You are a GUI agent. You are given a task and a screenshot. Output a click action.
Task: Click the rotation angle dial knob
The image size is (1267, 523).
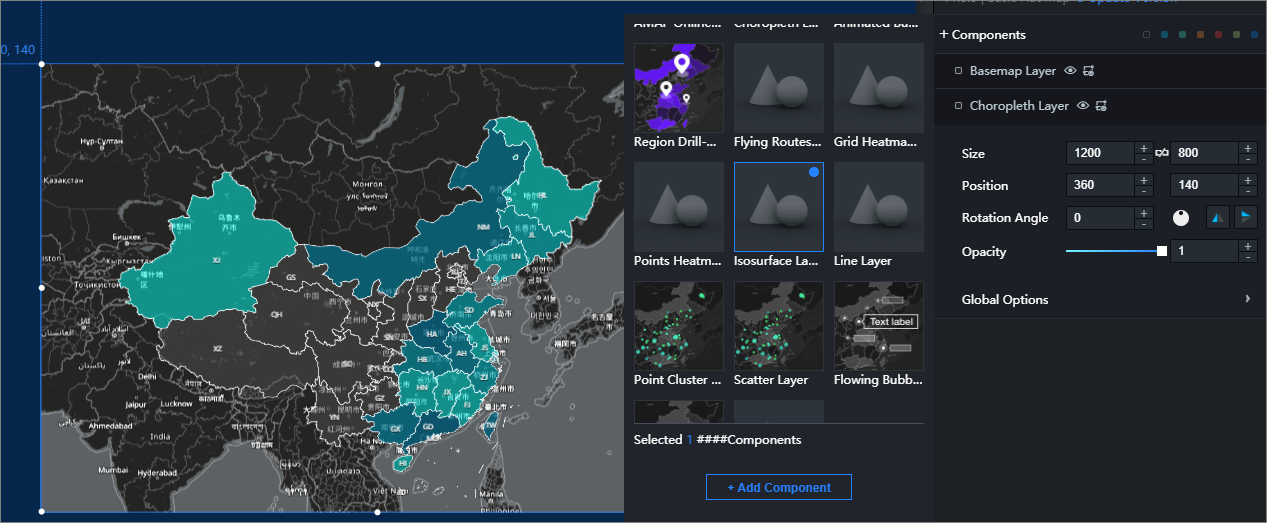coord(1181,218)
